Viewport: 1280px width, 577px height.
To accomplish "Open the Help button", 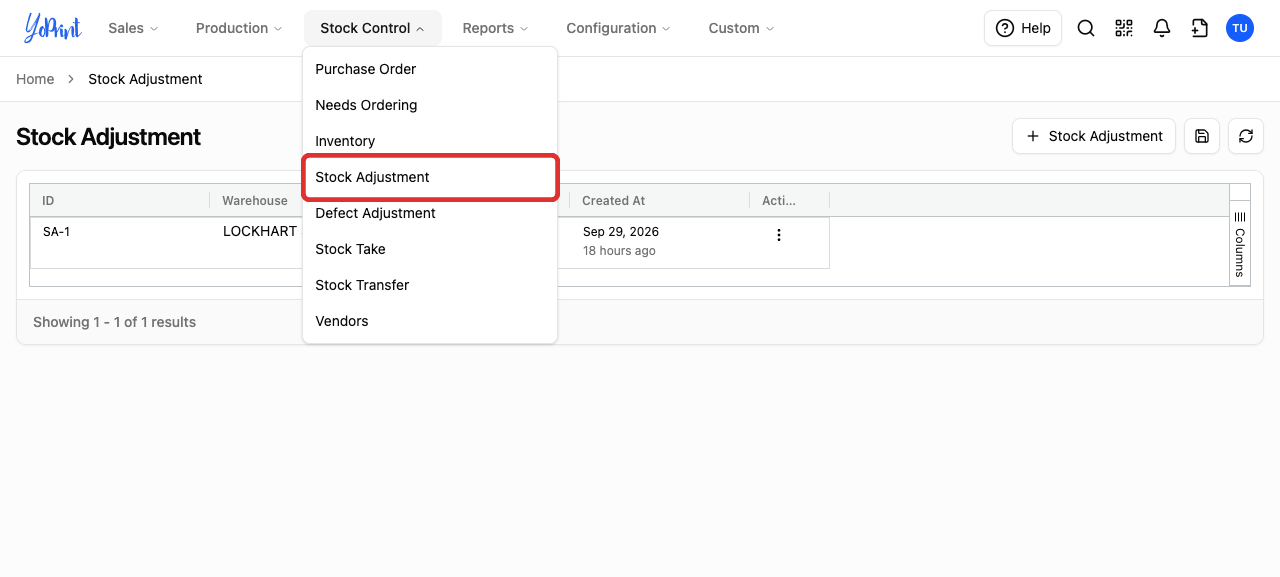I will (x=1023, y=28).
